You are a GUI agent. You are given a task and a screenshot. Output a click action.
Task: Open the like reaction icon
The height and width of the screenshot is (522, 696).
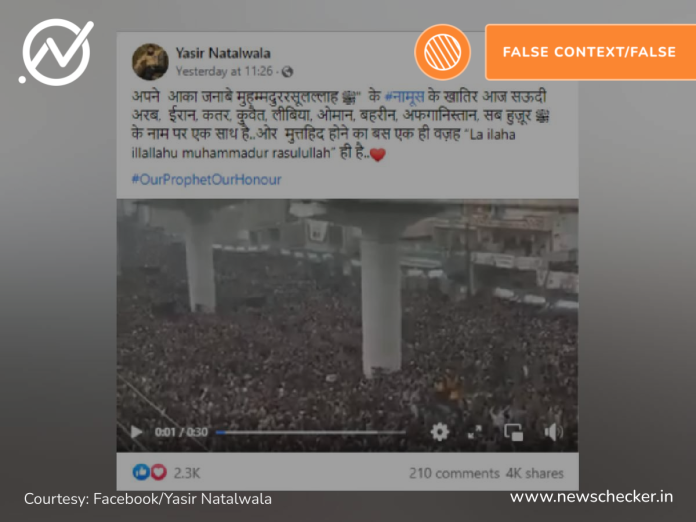(x=141, y=472)
